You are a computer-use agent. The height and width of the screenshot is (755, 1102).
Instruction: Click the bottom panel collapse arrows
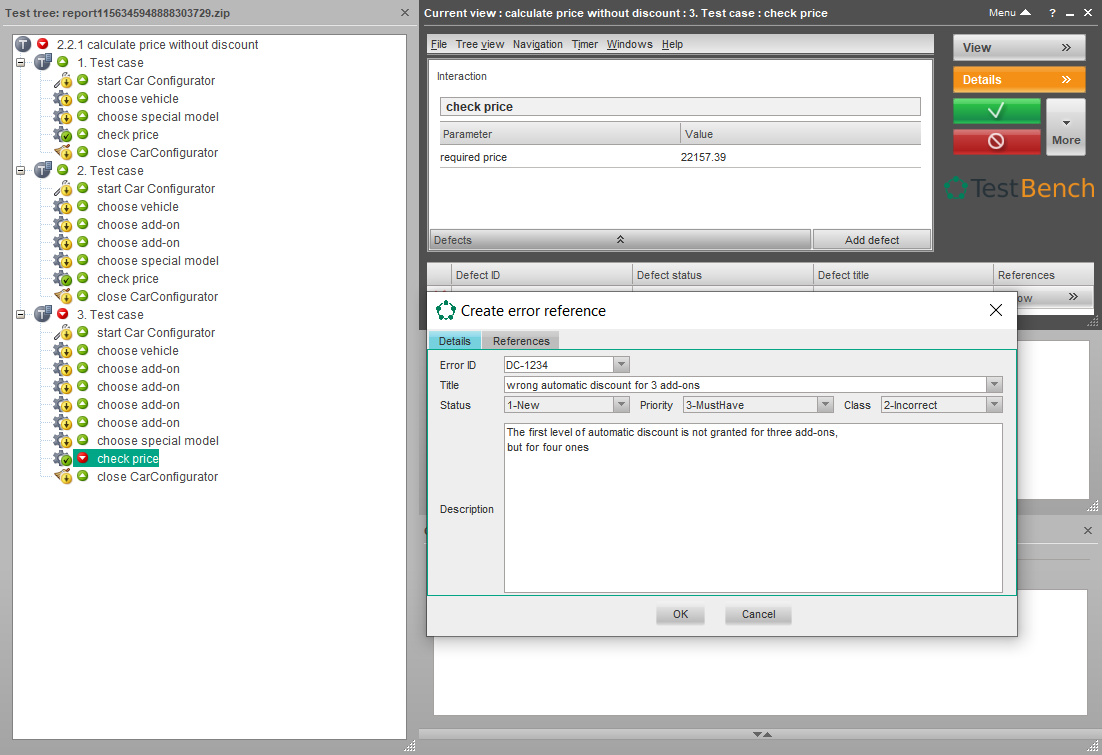[762, 734]
